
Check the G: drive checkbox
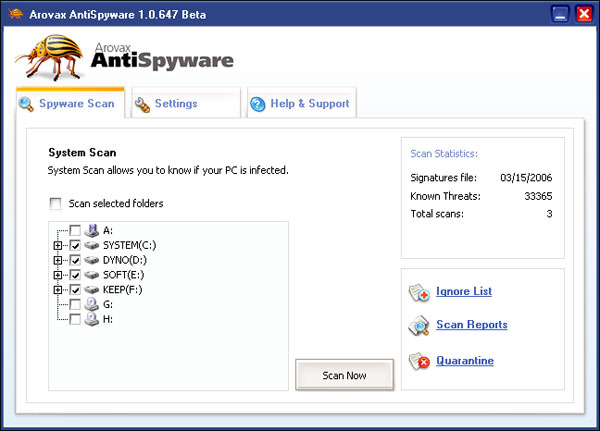tap(75, 305)
